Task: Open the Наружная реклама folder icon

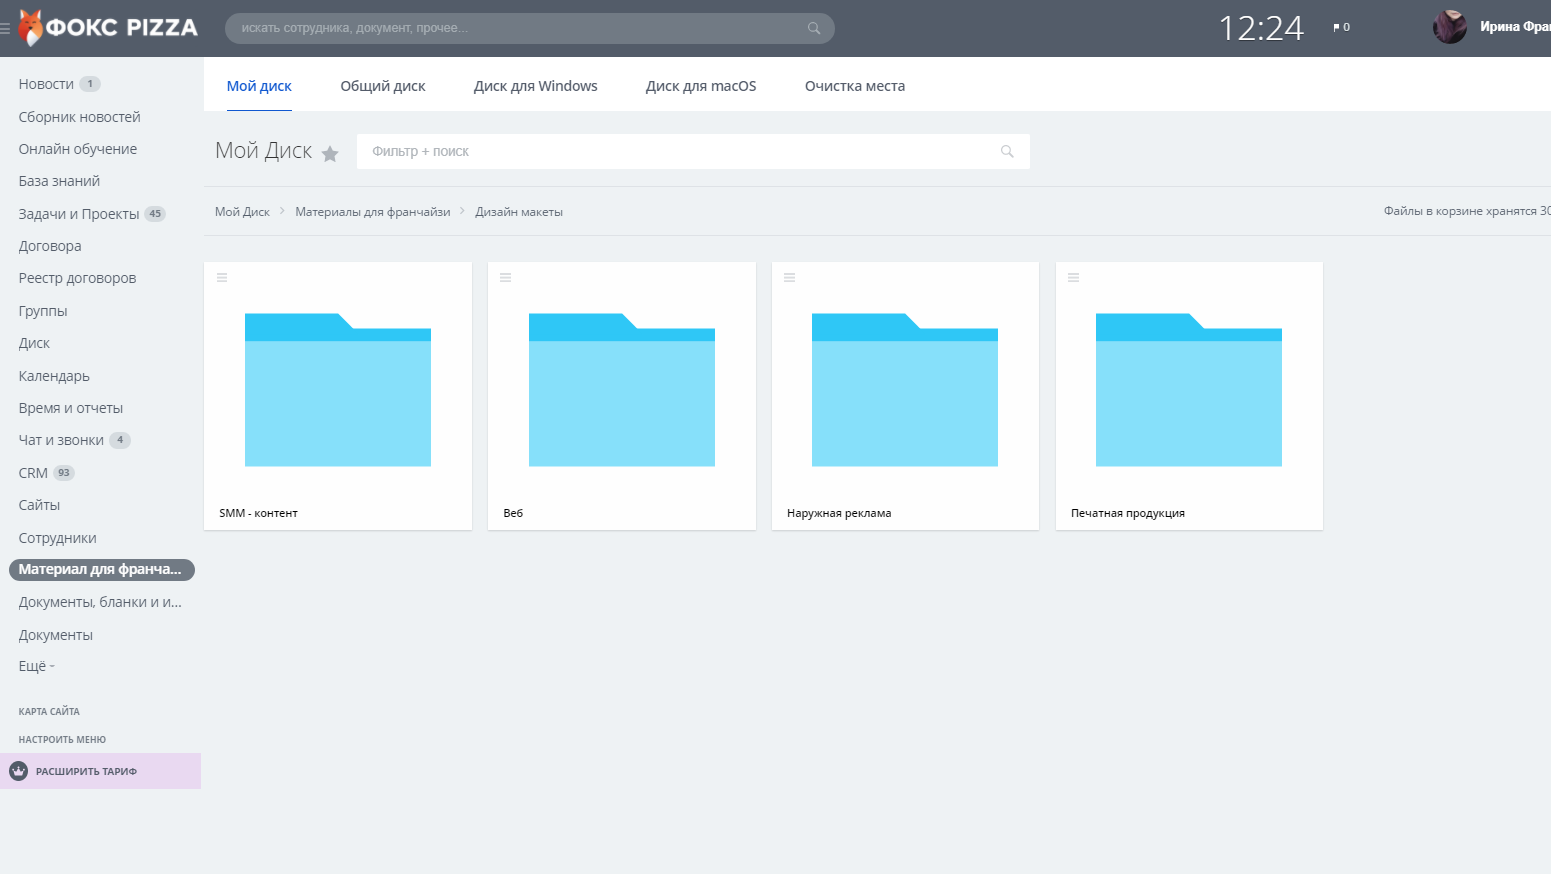Action: click(x=905, y=390)
